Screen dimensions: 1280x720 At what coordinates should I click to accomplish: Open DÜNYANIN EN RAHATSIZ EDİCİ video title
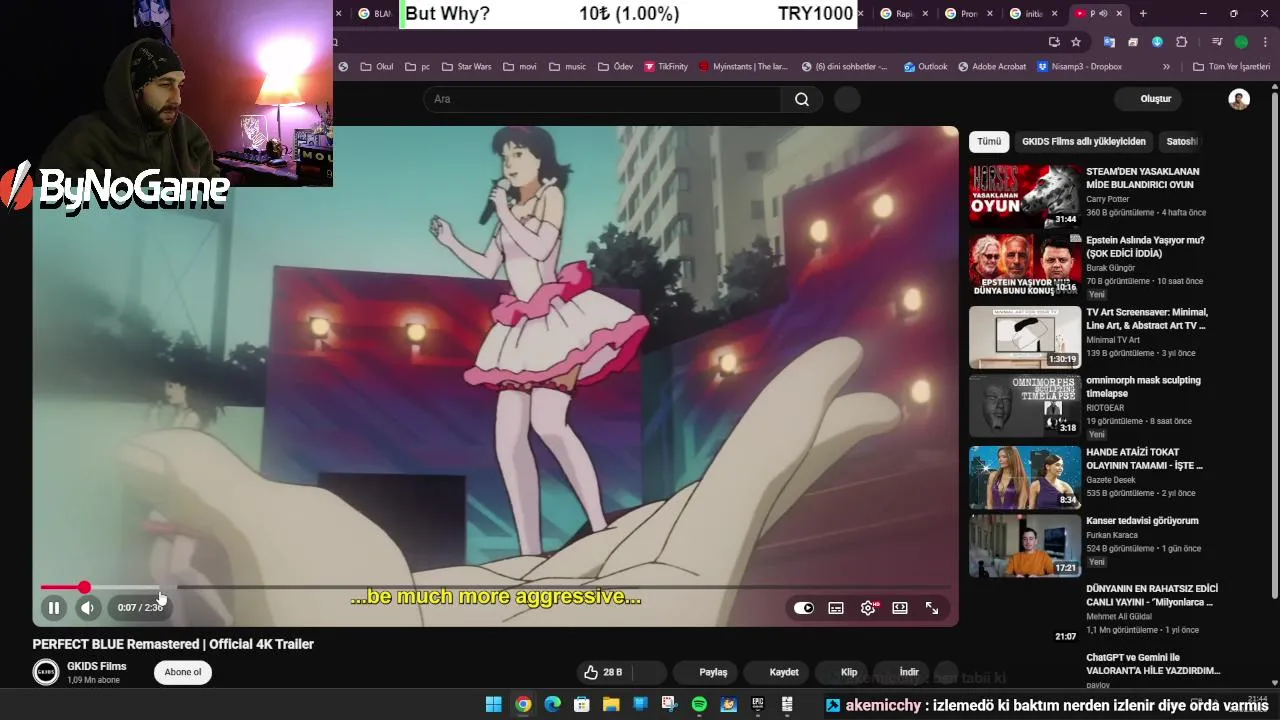1152,595
